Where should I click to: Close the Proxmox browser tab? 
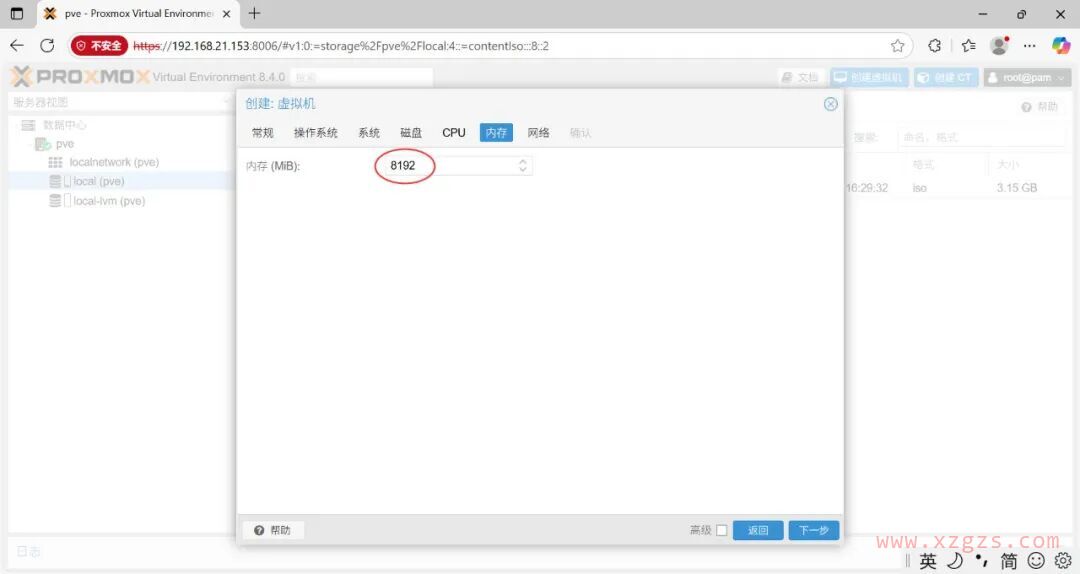pos(227,14)
